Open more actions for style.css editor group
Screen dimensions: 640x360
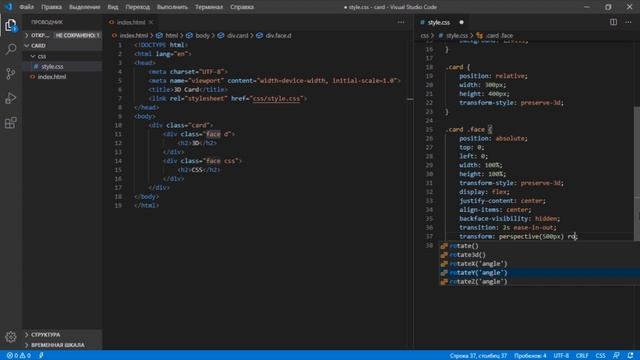coord(628,22)
